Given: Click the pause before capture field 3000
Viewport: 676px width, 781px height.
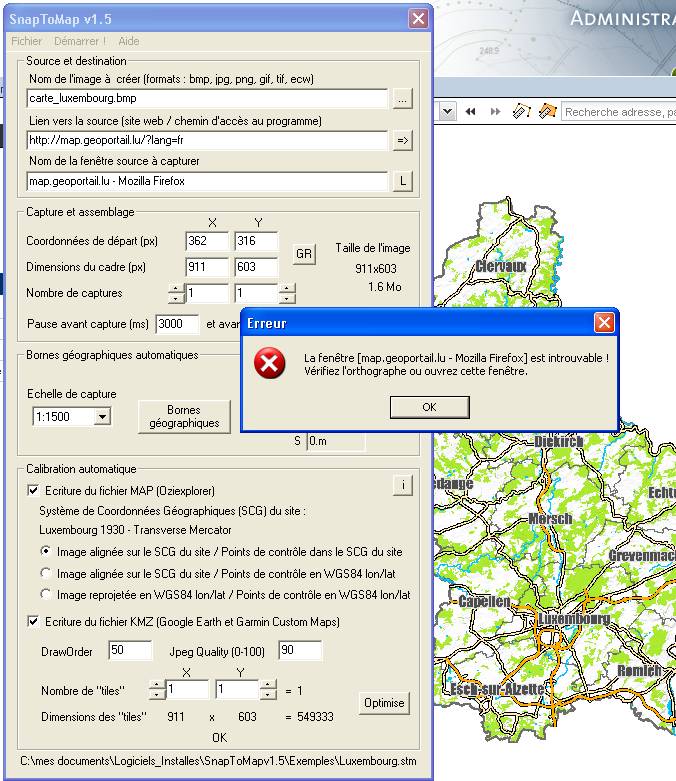Looking at the screenshot, I should (177, 324).
